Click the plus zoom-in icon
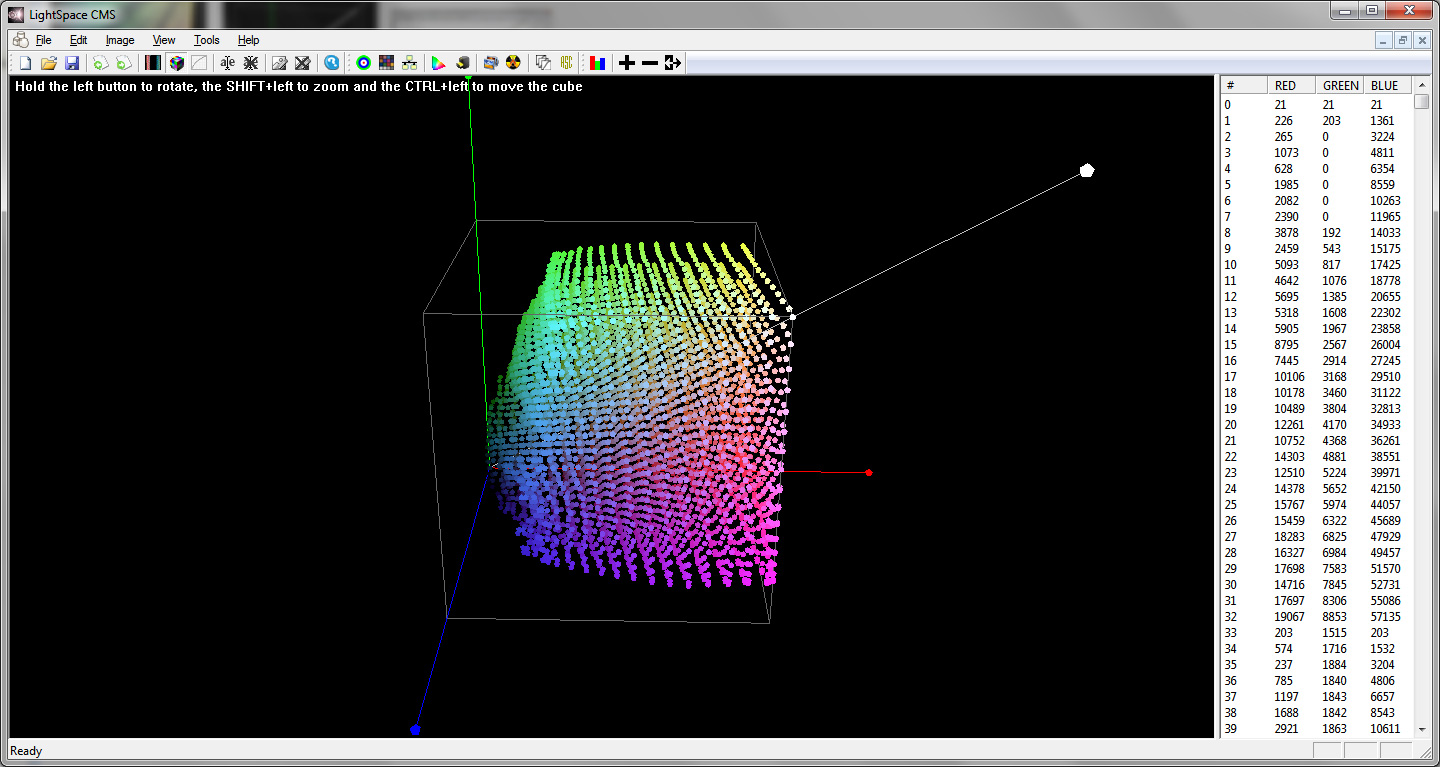1440x767 pixels. point(627,63)
